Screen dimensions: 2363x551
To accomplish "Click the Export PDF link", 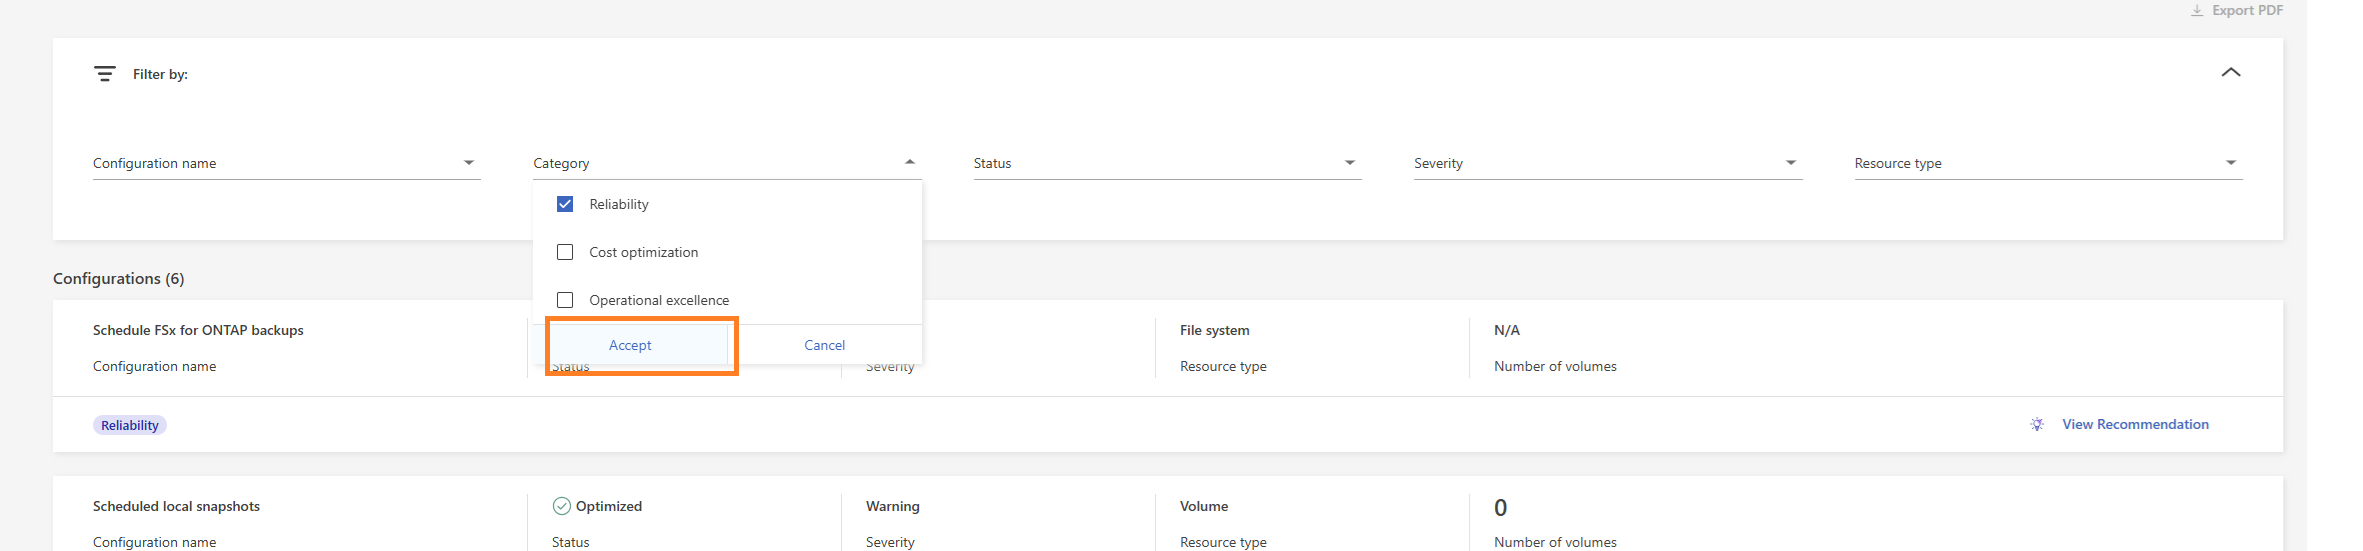I will coord(2247,11).
